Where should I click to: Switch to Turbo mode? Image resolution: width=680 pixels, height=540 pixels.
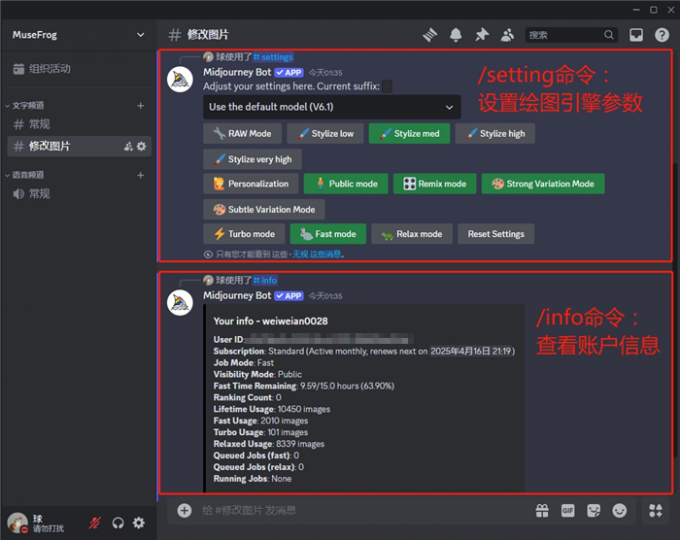point(244,234)
